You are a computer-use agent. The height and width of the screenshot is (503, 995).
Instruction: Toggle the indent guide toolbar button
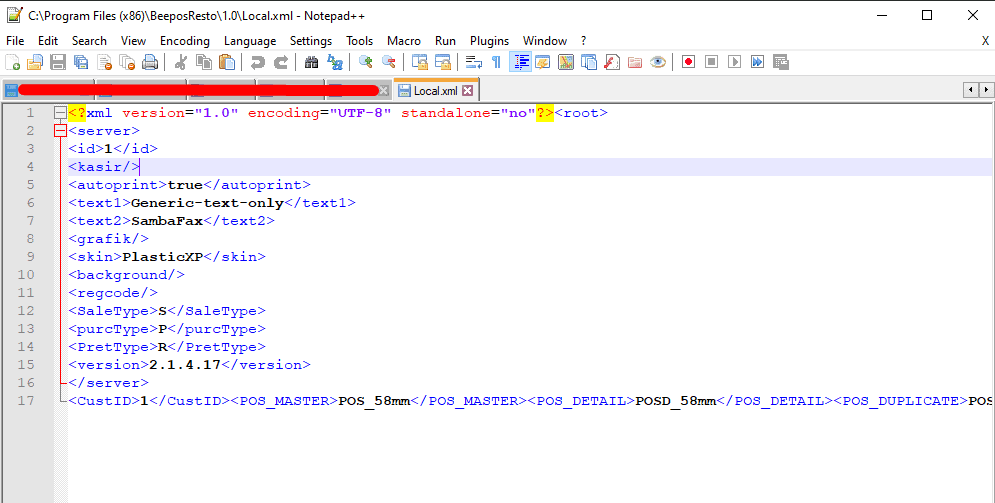pos(520,62)
